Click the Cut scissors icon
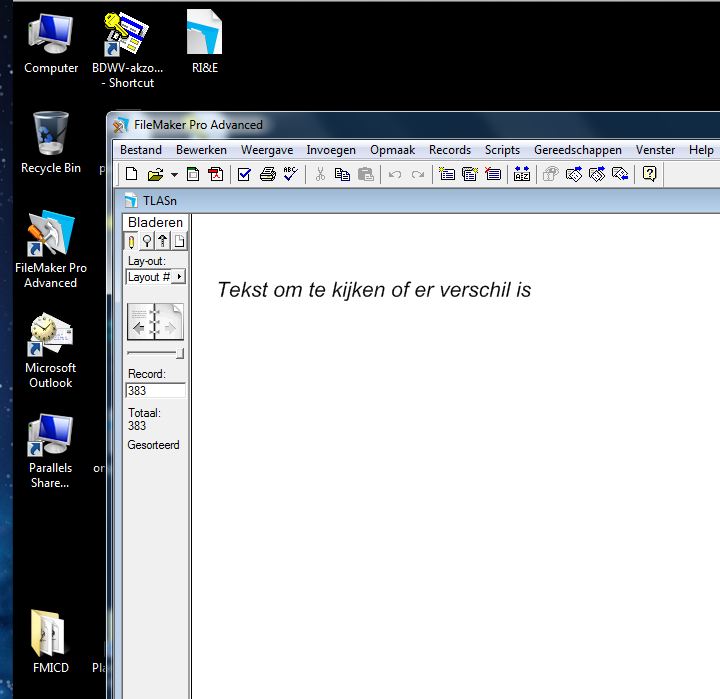This screenshot has width=720, height=699. click(x=321, y=175)
